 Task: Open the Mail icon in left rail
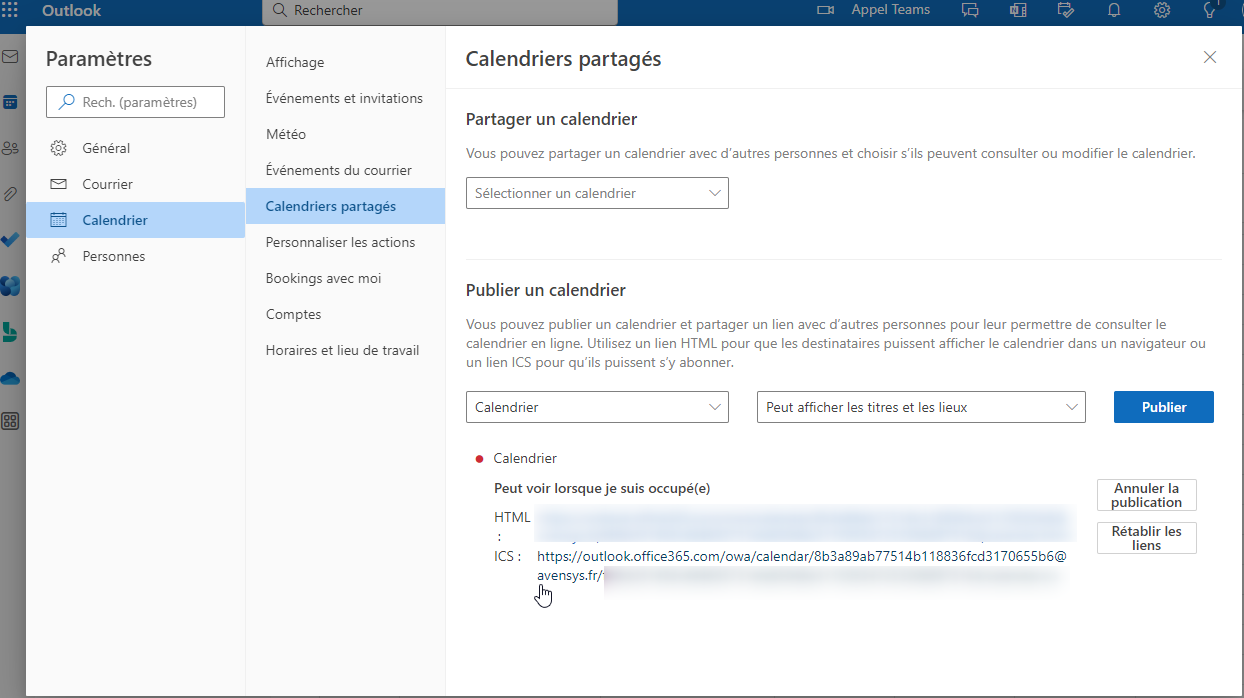(10, 57)
